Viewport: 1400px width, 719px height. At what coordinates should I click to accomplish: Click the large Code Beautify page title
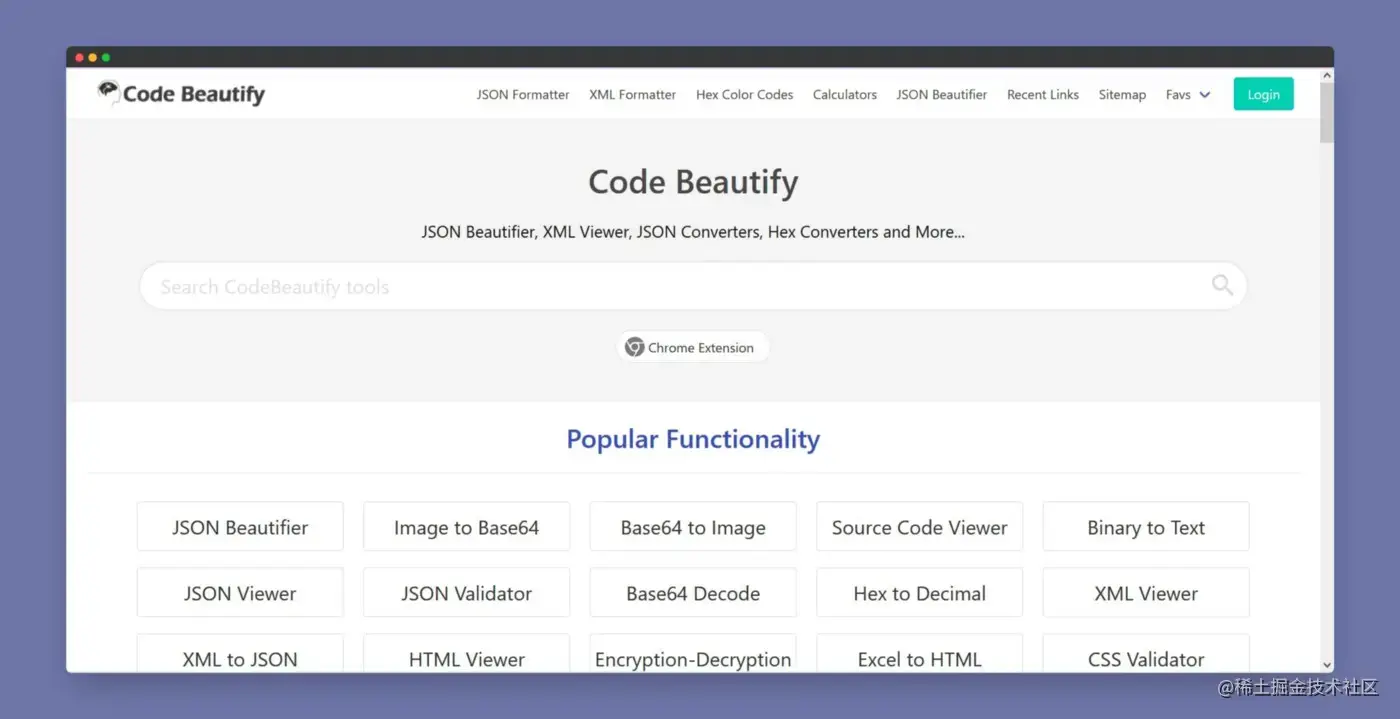point(693,182)
